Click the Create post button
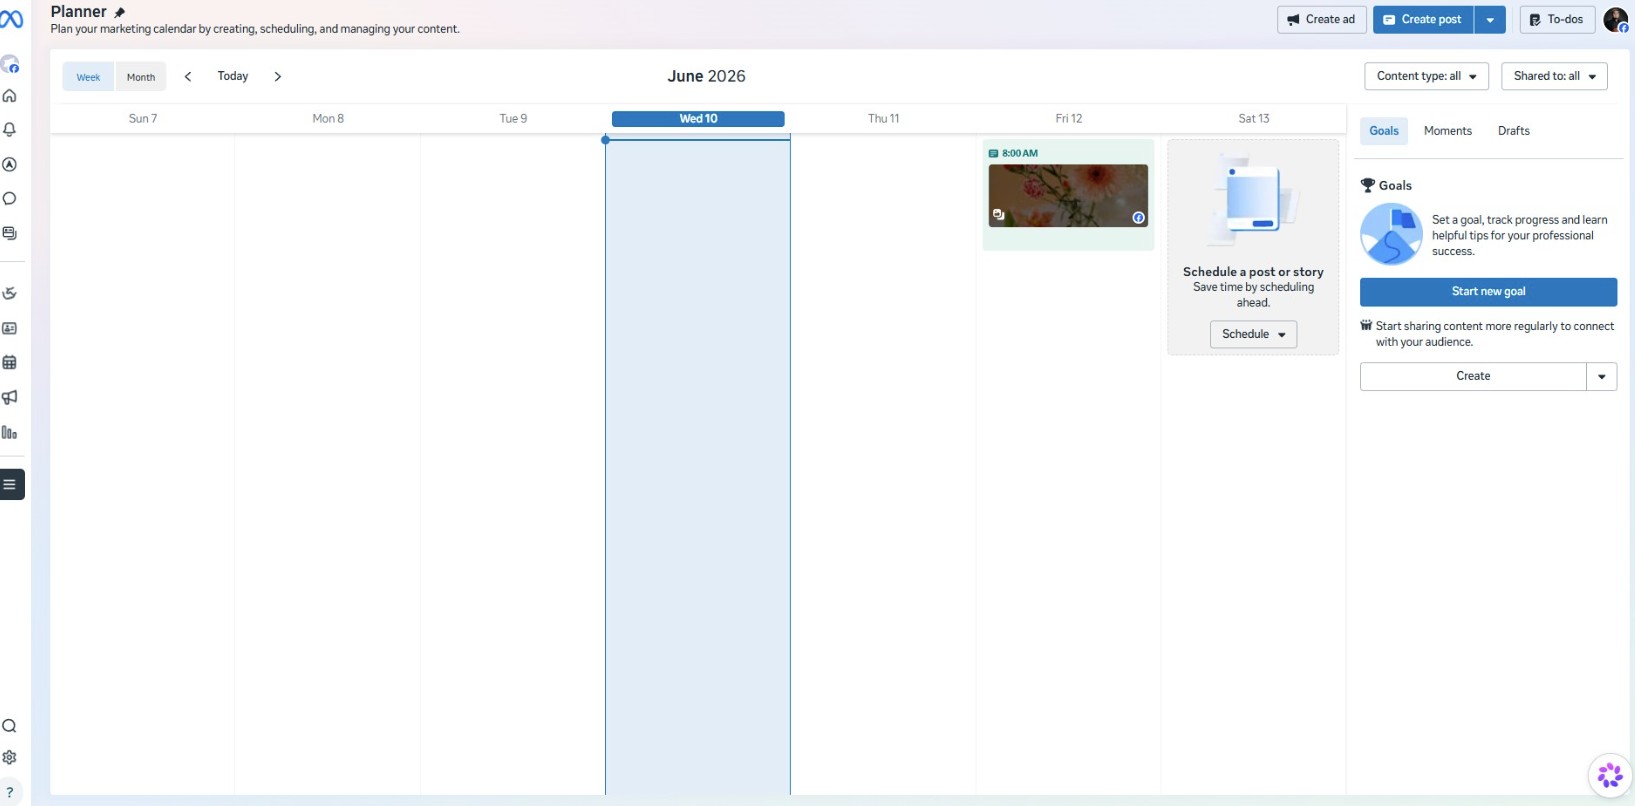This screenshot has width=1635, height=806. point(1423,19)
